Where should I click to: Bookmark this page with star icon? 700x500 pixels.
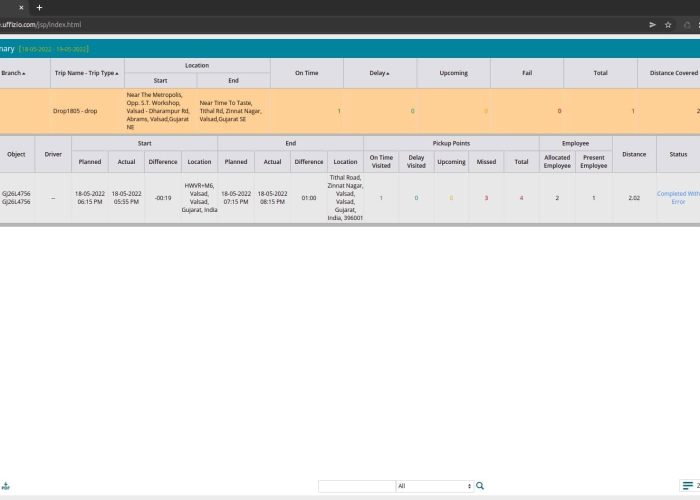(x=668, y=24)
